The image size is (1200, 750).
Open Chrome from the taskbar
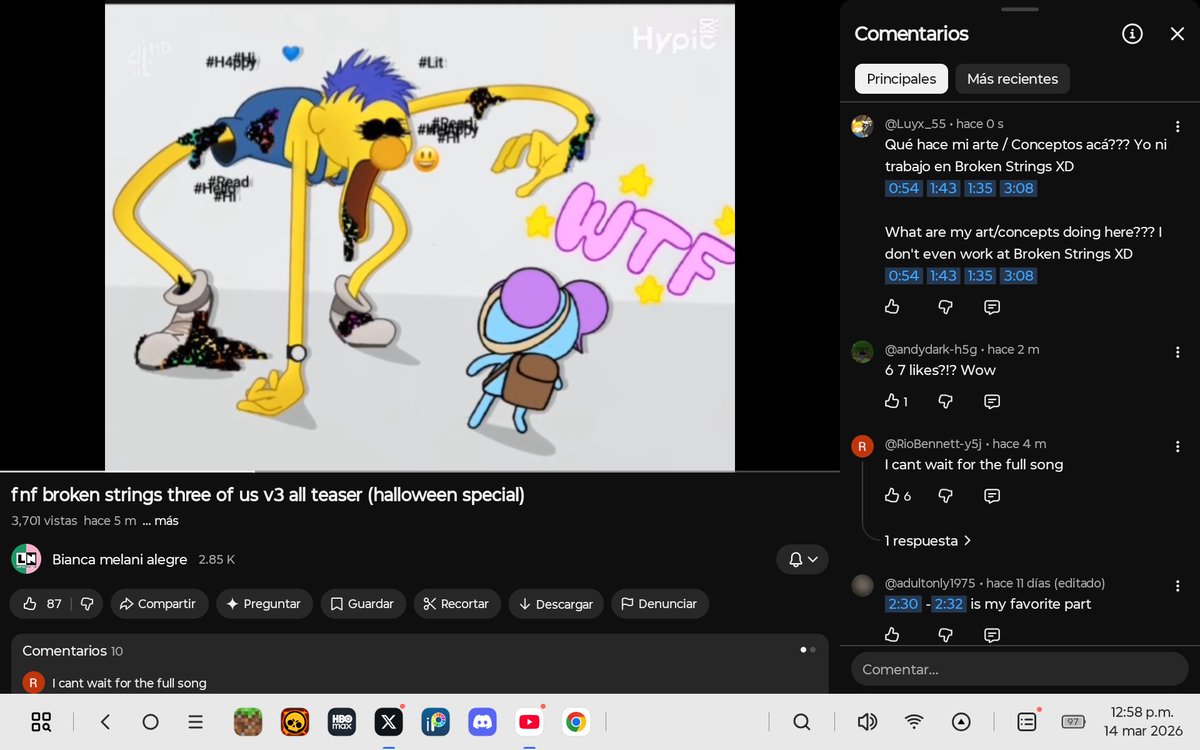[x=575, y=722]
